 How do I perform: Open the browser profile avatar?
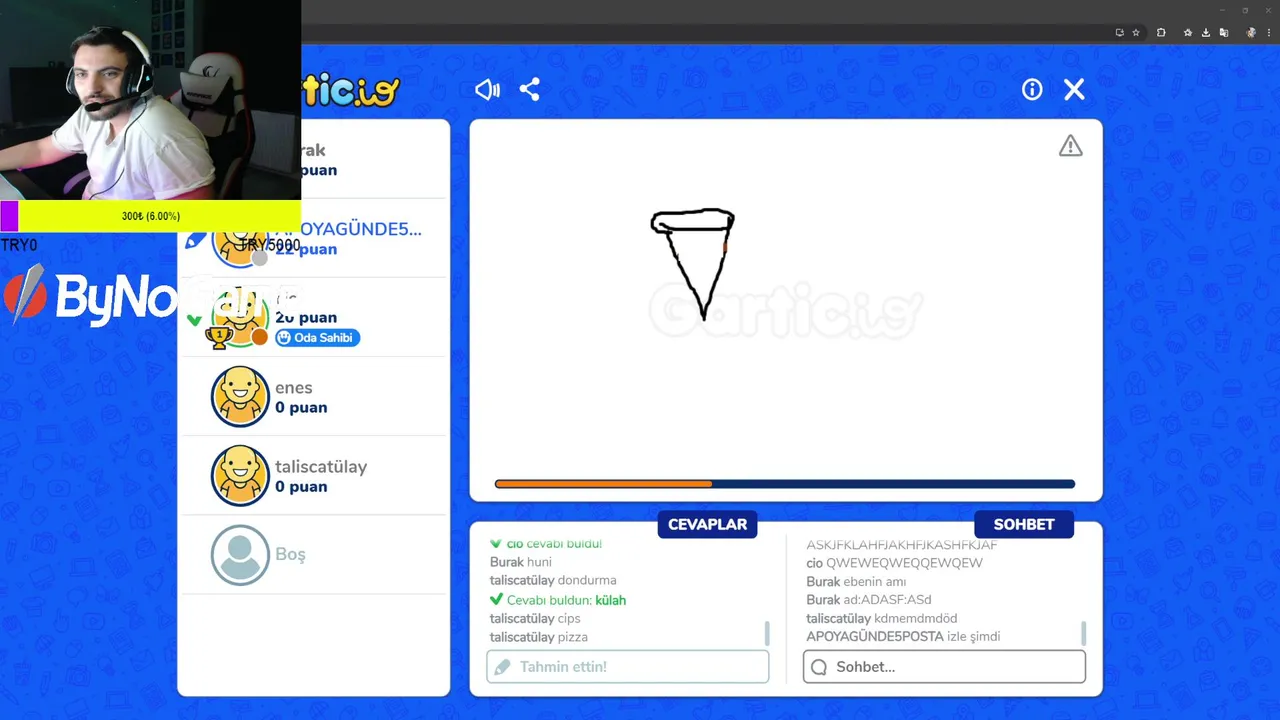point(1251,33)
